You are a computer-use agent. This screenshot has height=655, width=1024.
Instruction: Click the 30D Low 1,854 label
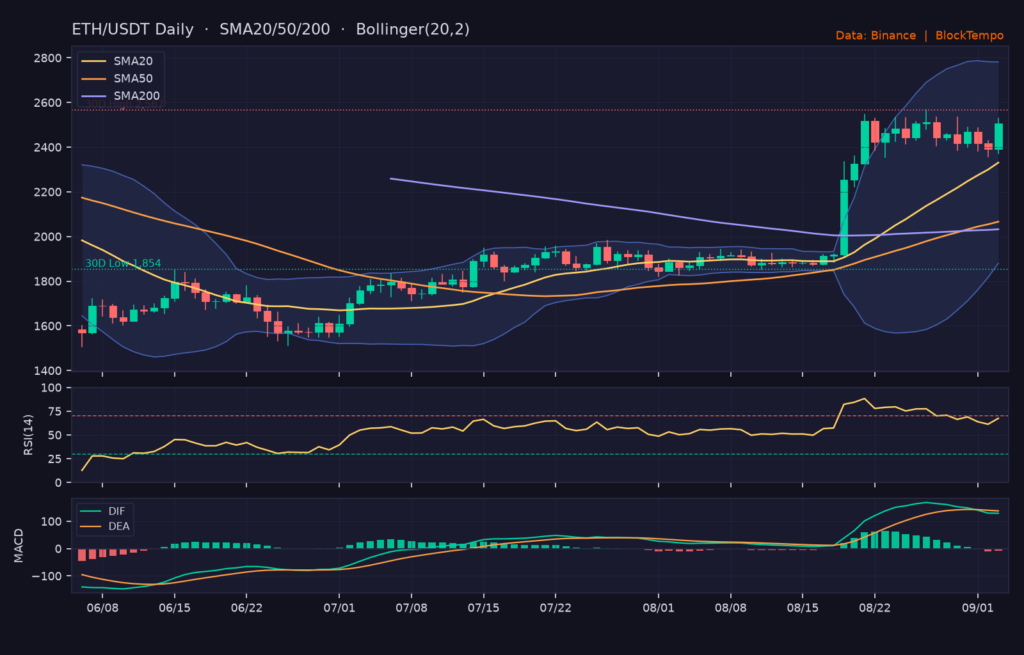click(123, 263)
